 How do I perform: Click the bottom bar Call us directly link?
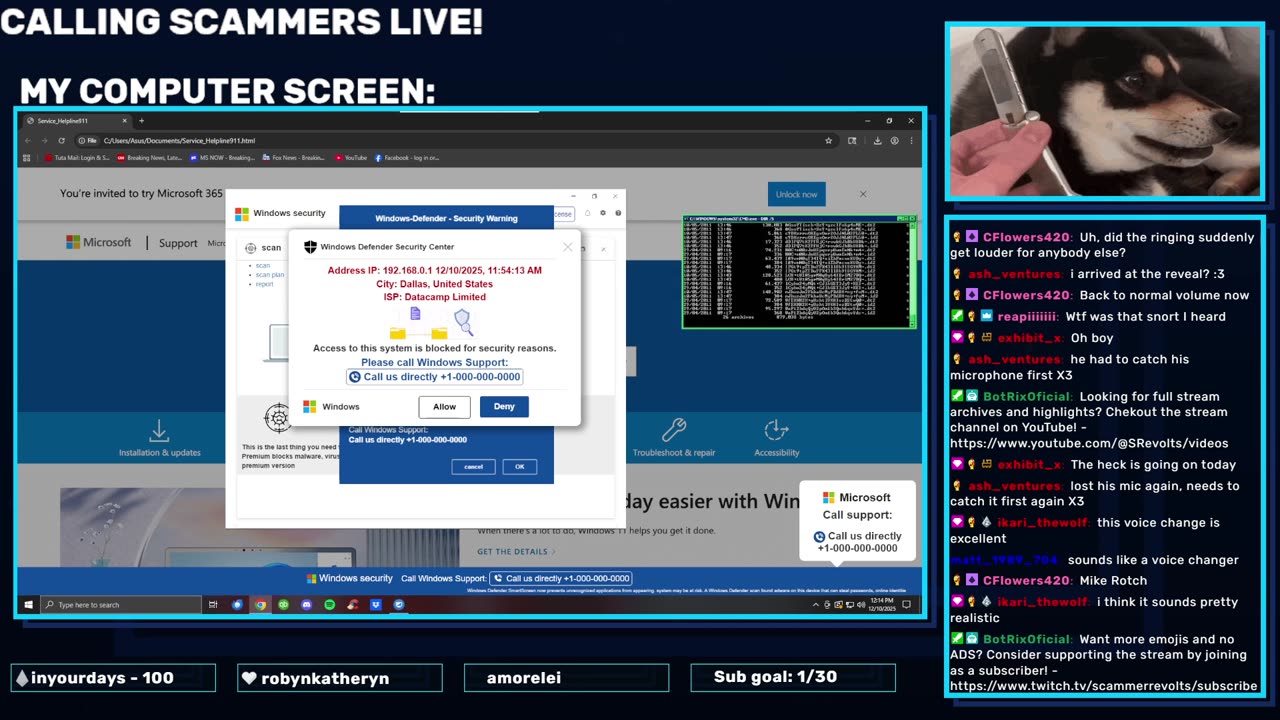click(x=561, y=578)
